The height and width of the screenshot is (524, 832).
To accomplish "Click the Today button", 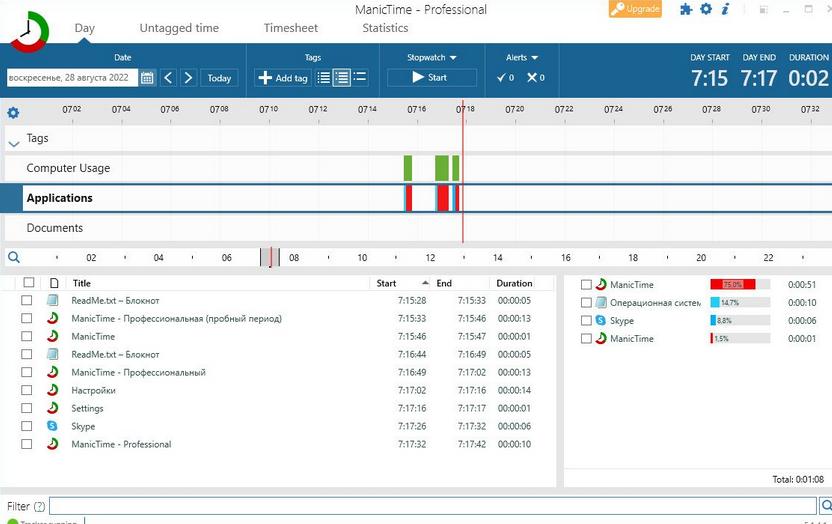I will (219, 78).
